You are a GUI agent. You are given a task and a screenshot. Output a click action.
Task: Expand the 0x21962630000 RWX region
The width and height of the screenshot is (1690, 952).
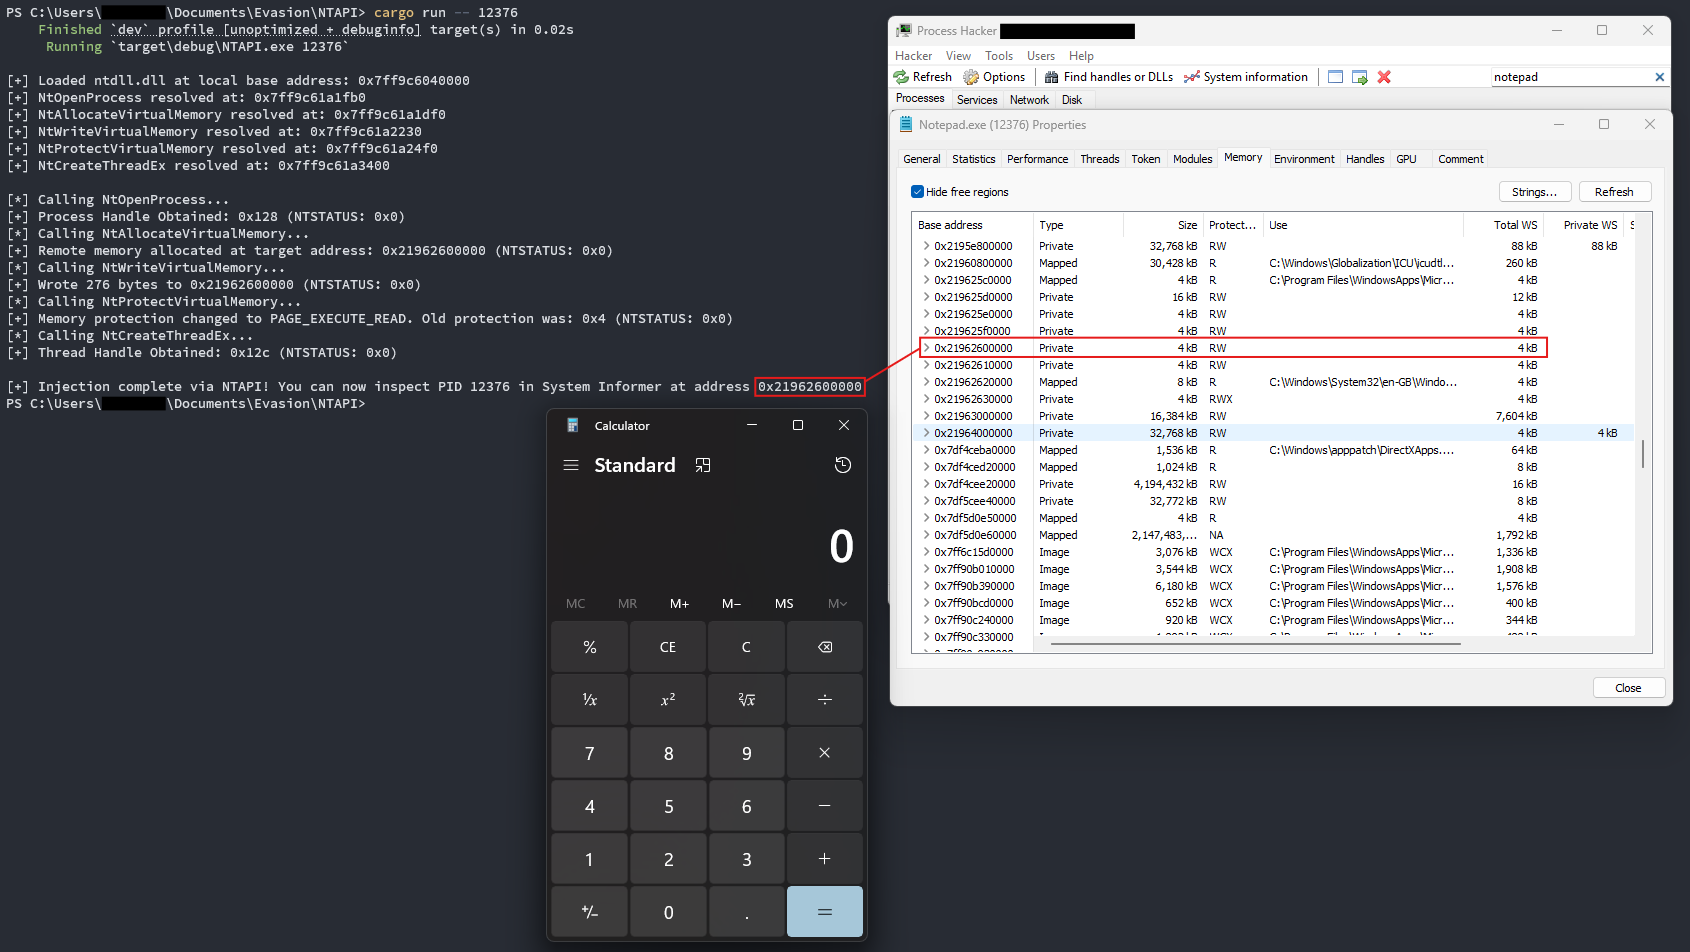[x=926, y=399]
